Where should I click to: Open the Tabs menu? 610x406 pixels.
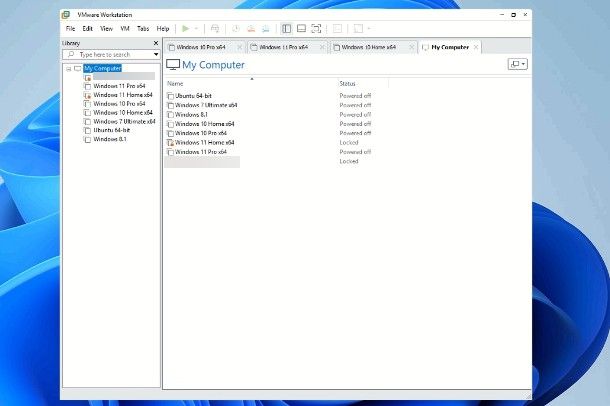pos(143,29)
